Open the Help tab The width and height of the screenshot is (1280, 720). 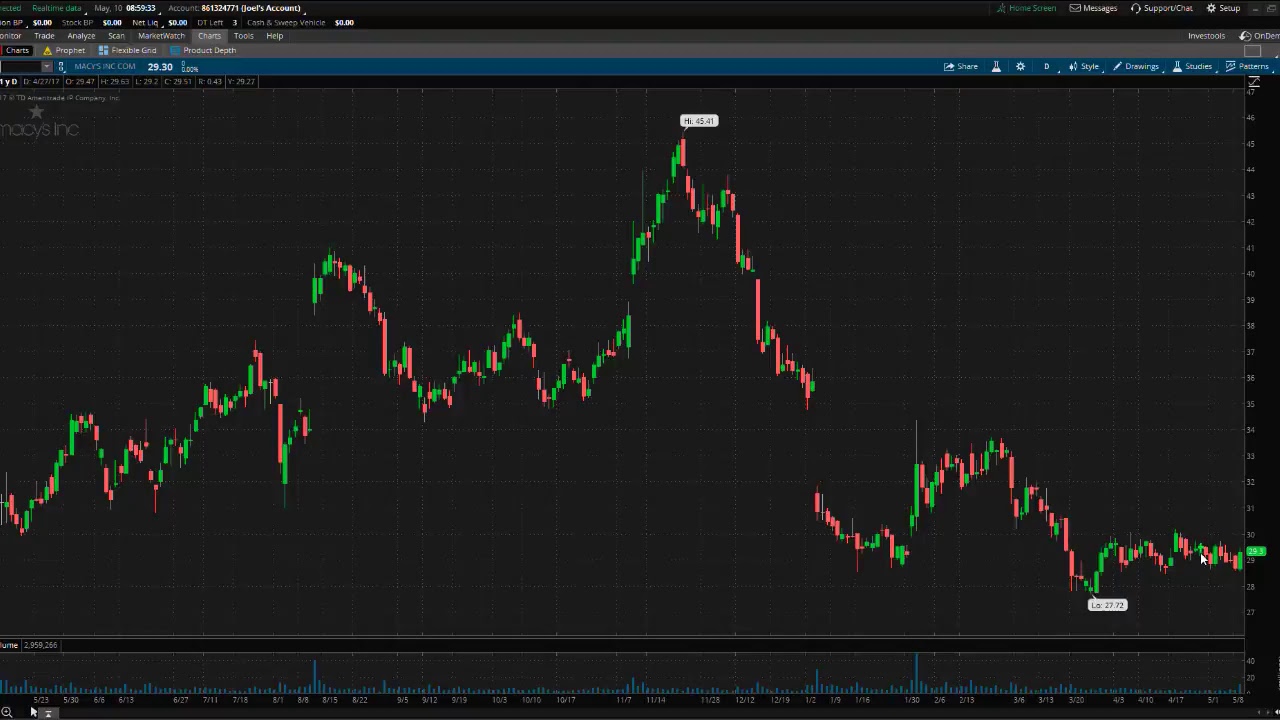274,36
